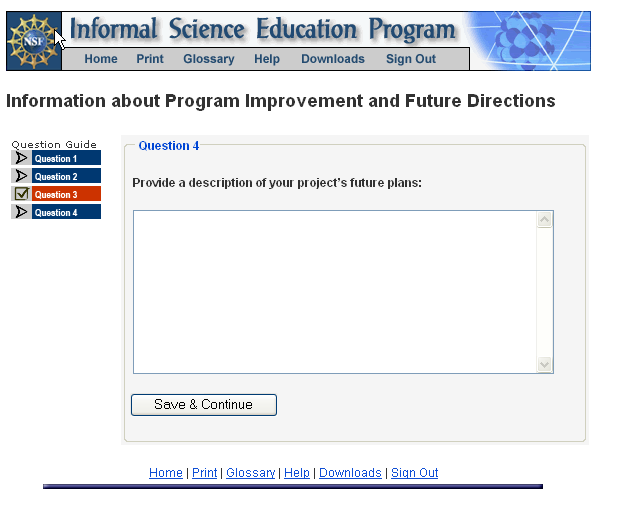Click the text area's scroll up arrow

(x=545, y=220)
